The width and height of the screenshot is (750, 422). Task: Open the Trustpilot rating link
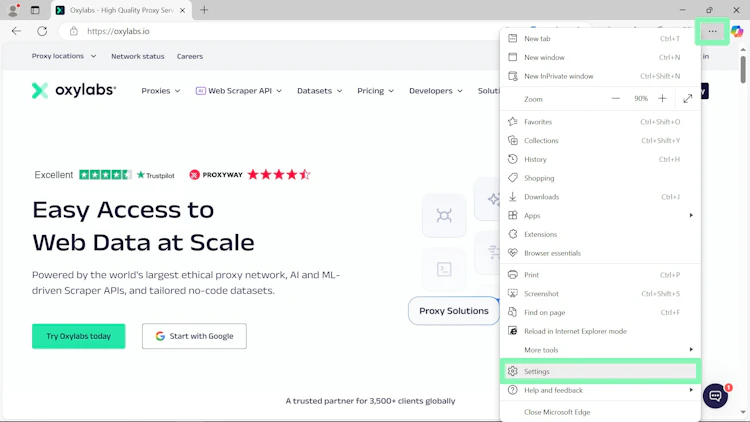coord(104,175)
